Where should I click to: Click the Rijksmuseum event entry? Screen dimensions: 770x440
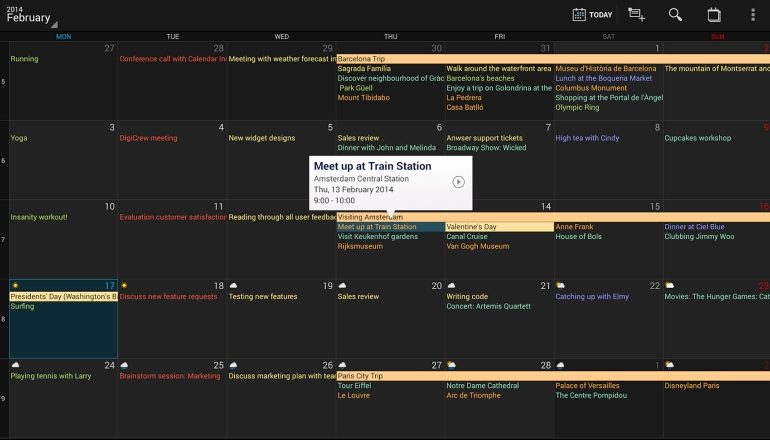[x=360, y=247]
